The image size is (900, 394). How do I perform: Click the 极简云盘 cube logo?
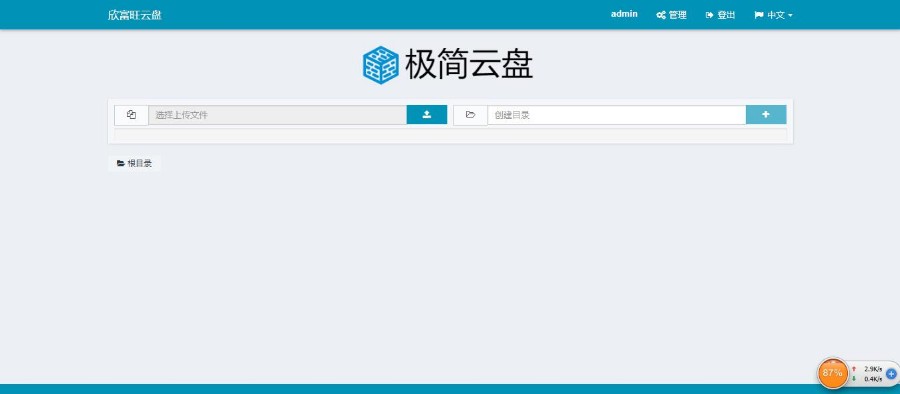(x=380, y=65)
